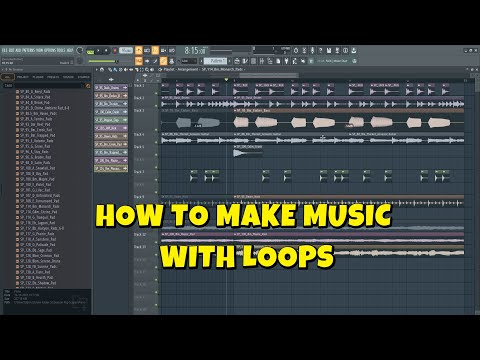This screenshot has width=480, height=360.
Task: Click the arrow left of pattern selector
Action: click(x=201, y=61)
